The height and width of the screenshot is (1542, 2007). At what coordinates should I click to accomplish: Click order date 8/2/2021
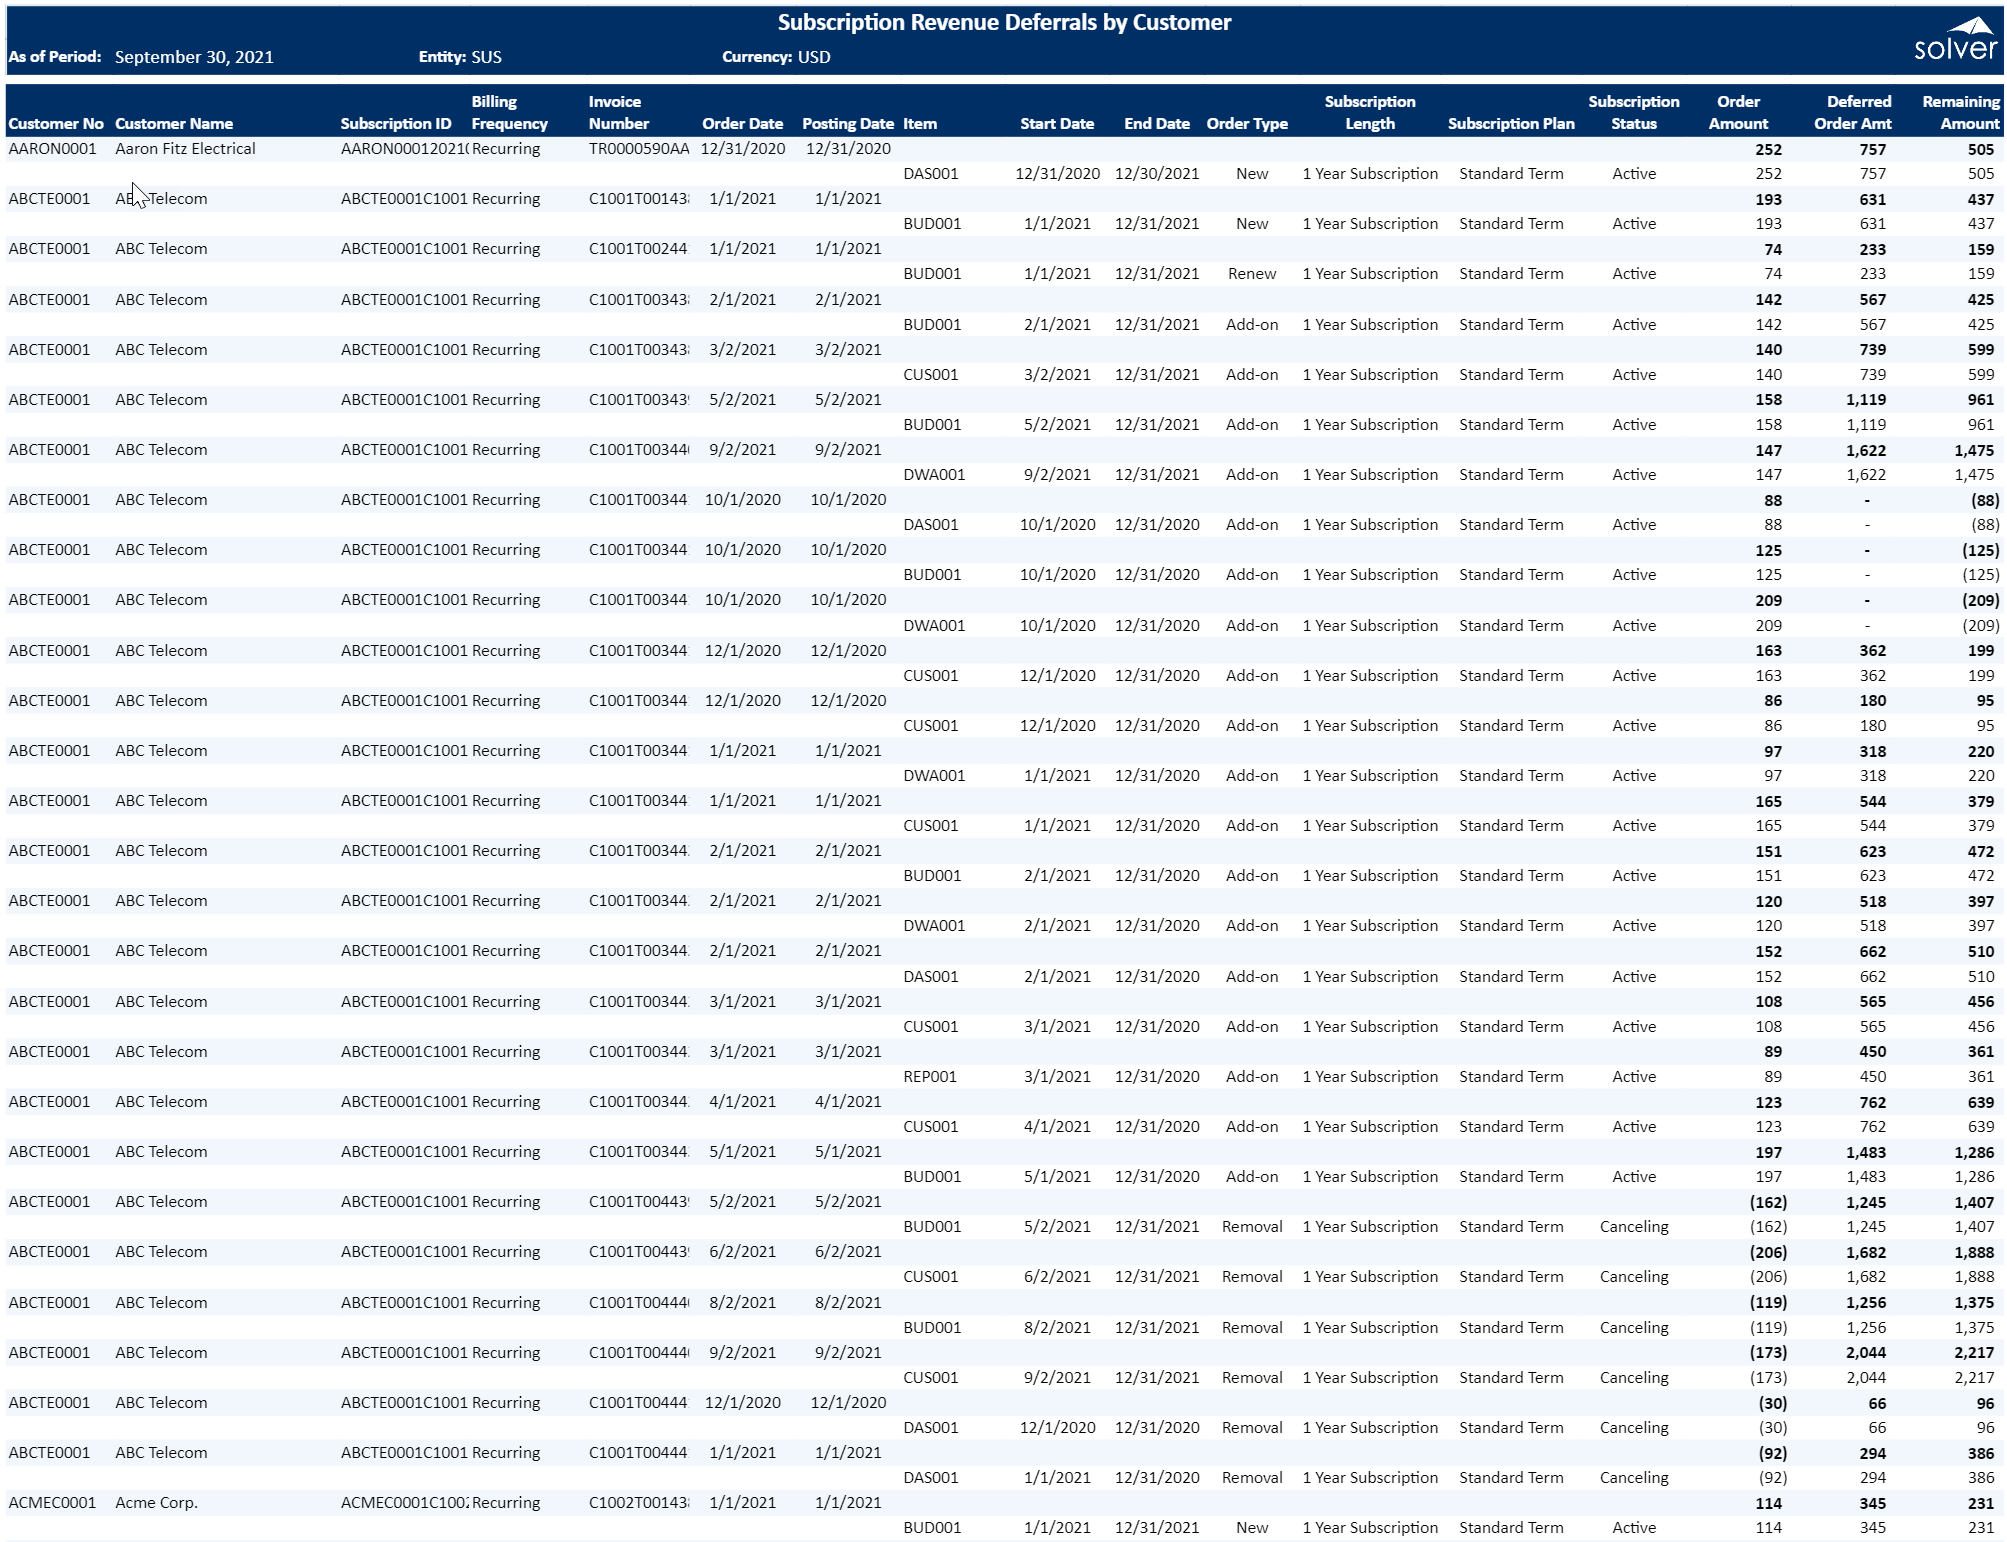pyautogui.click(x=742, y=1303)
